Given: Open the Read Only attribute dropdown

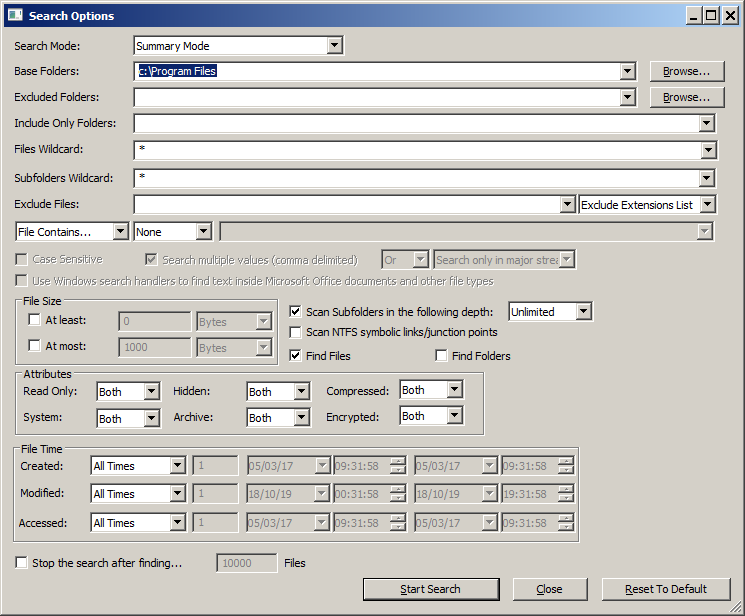Looking at the screenshot, I should click(151, 392).
